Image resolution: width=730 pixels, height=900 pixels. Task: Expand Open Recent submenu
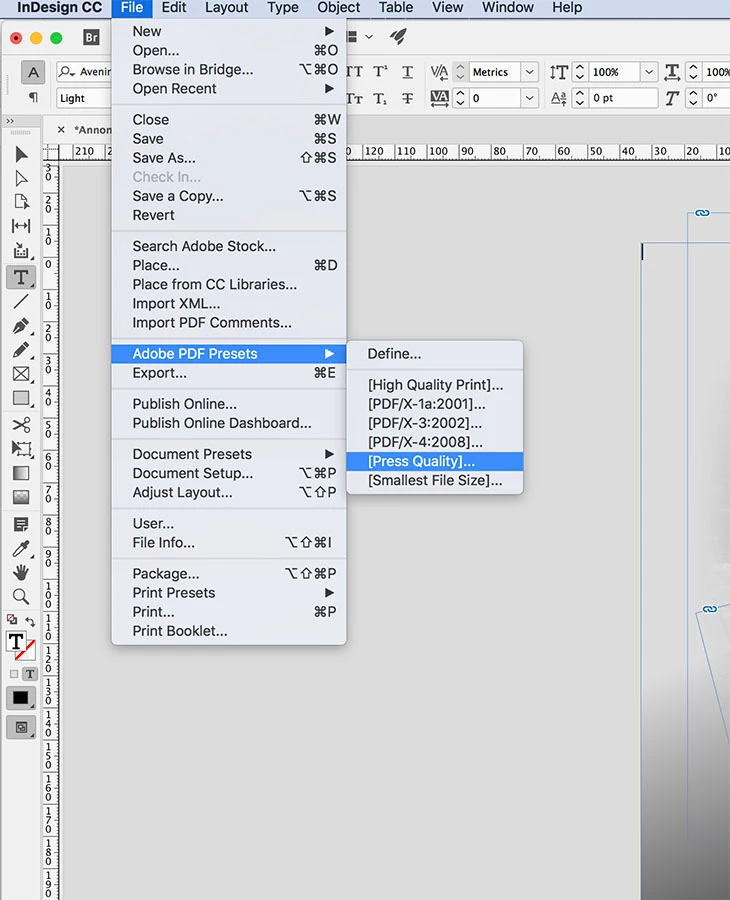tap(228, 88)
